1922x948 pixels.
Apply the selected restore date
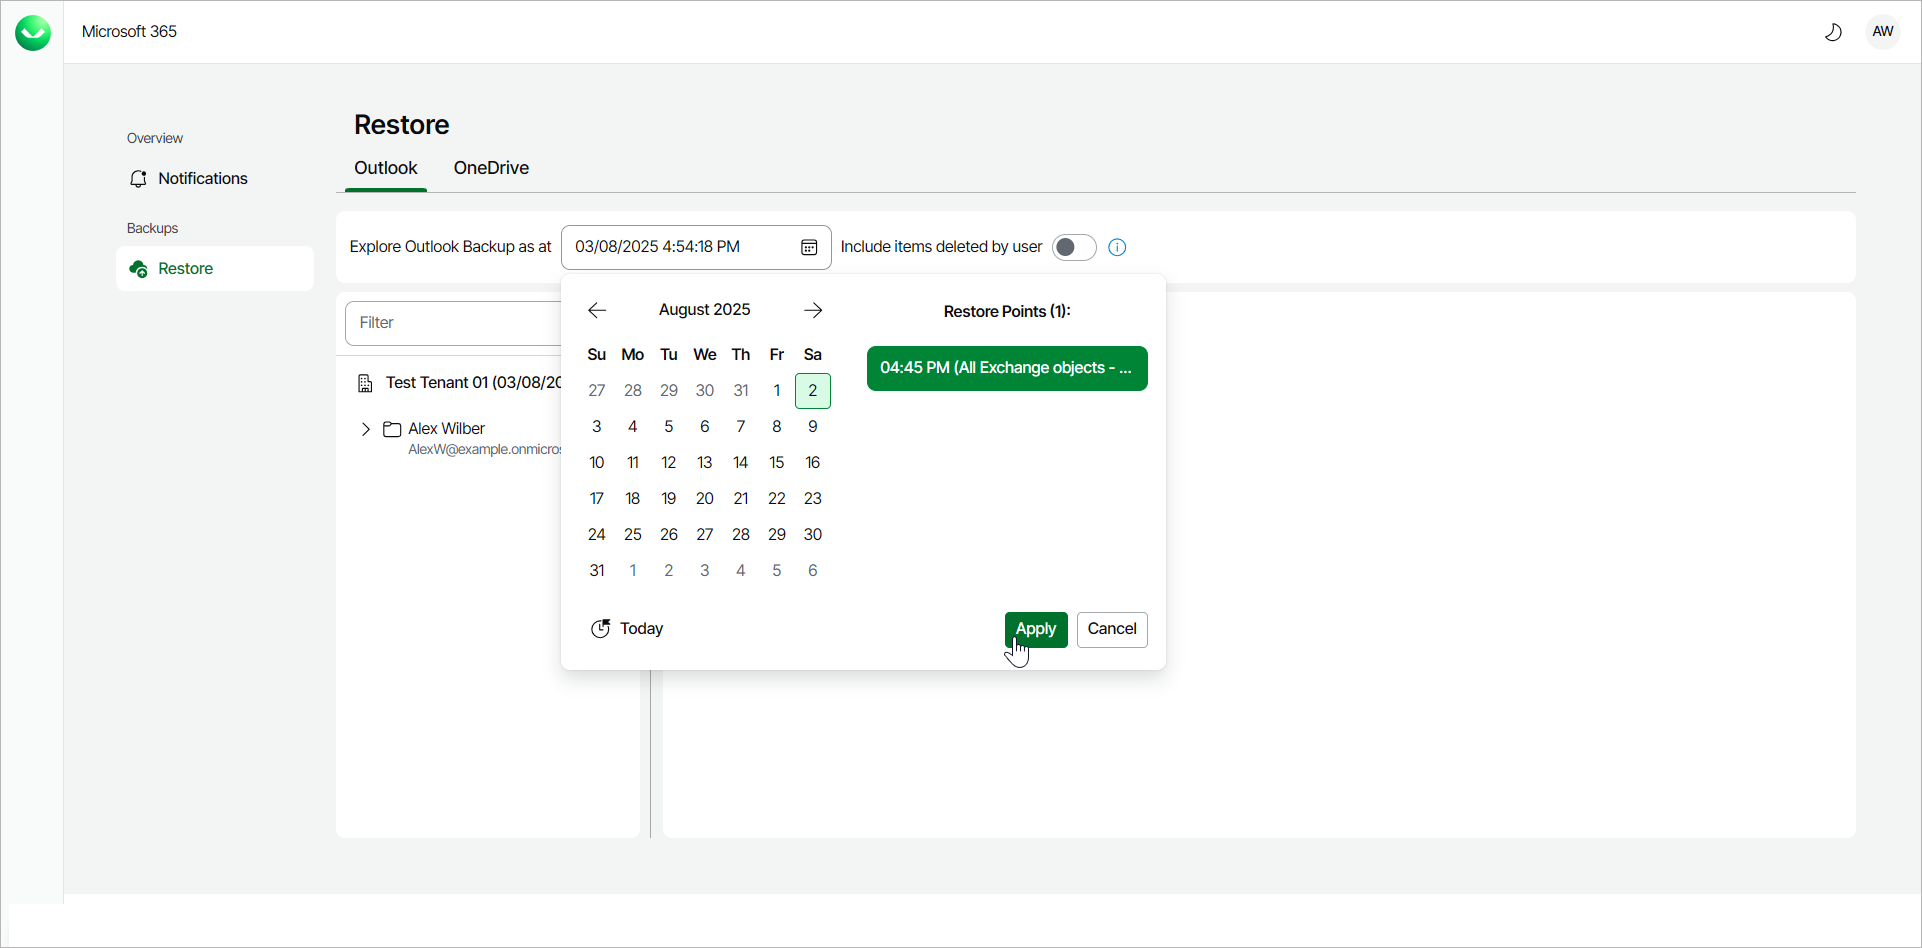point(1035,629)
